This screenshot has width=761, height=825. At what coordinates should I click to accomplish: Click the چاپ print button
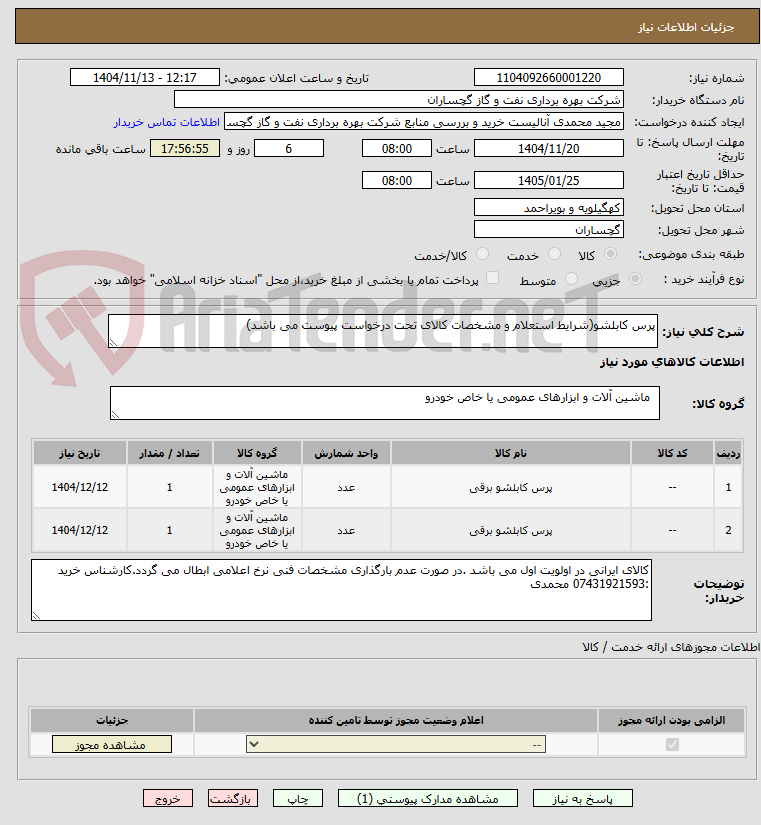[297, 799]
